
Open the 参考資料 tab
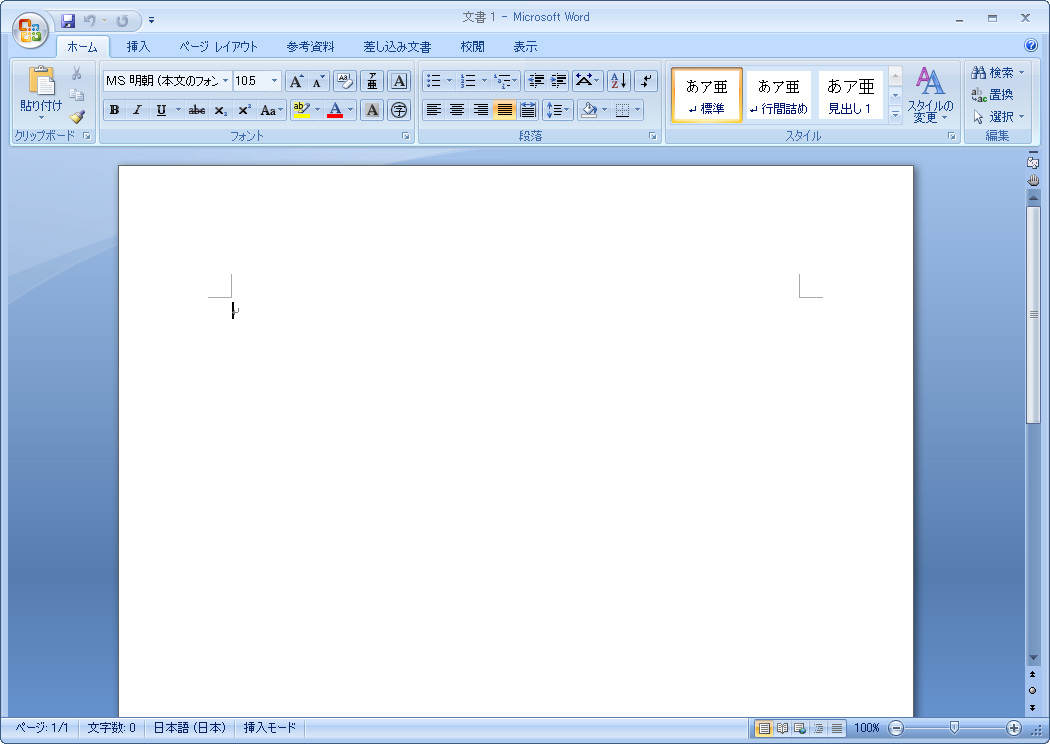point(310,47)
